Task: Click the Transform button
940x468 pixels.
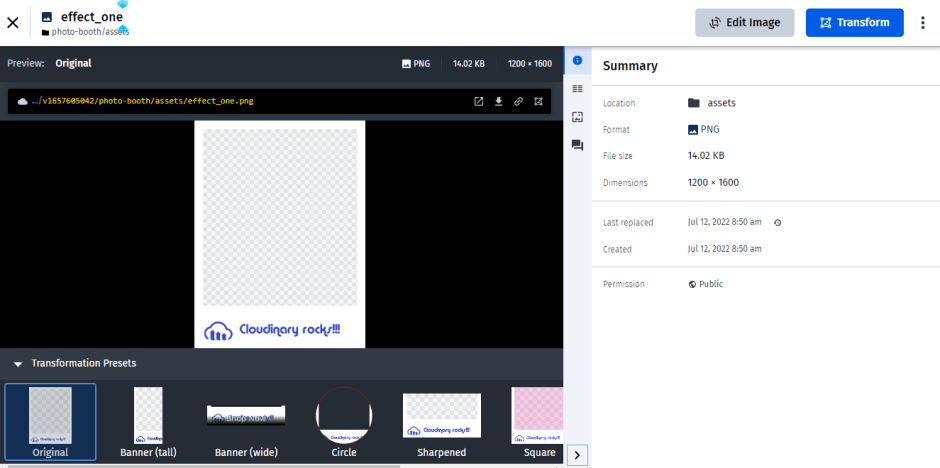Action: click(x=854, y=23)
